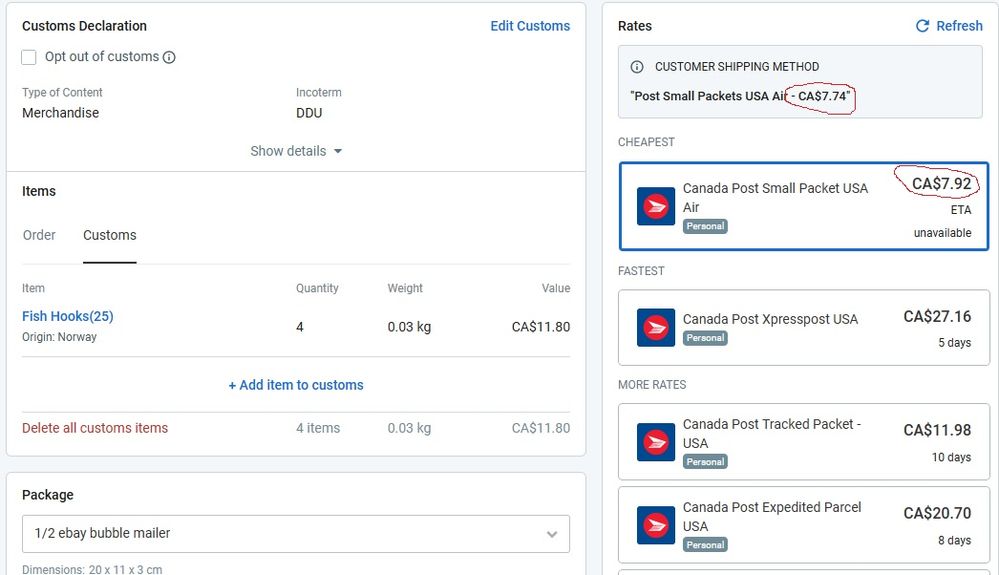Select the Xpresspost USA rate at CA$27.16
Viewport: 999px width, 575px height.
pyautogui.click(x=803, y=327)
